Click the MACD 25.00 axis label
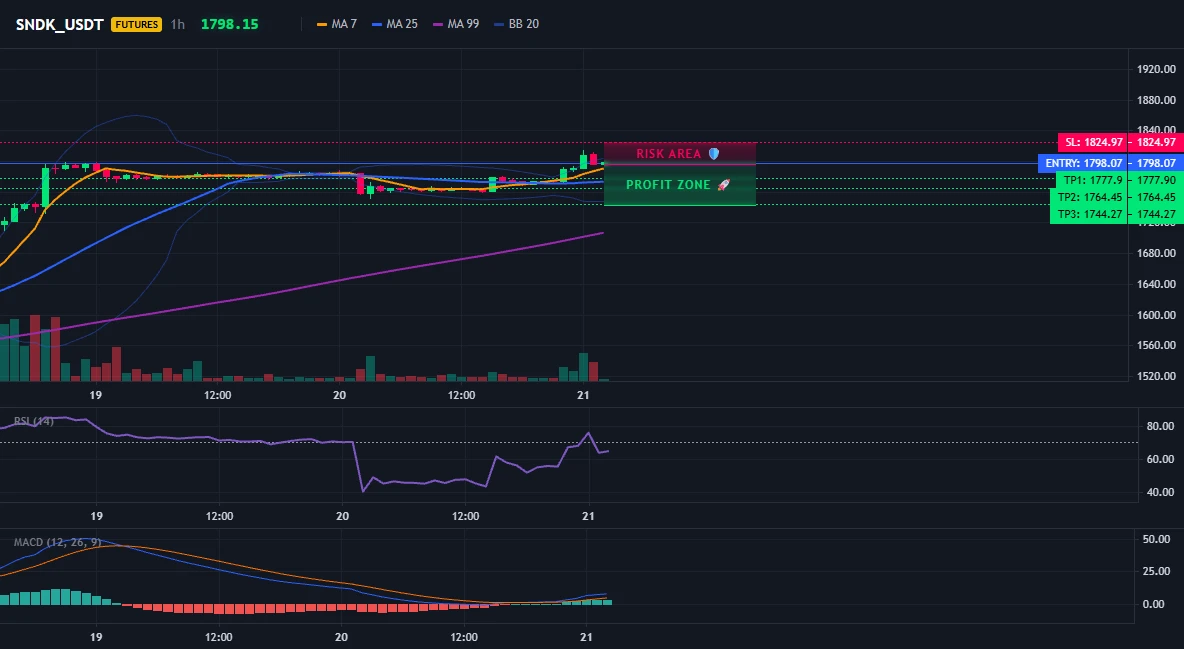 pos(1156,571)
